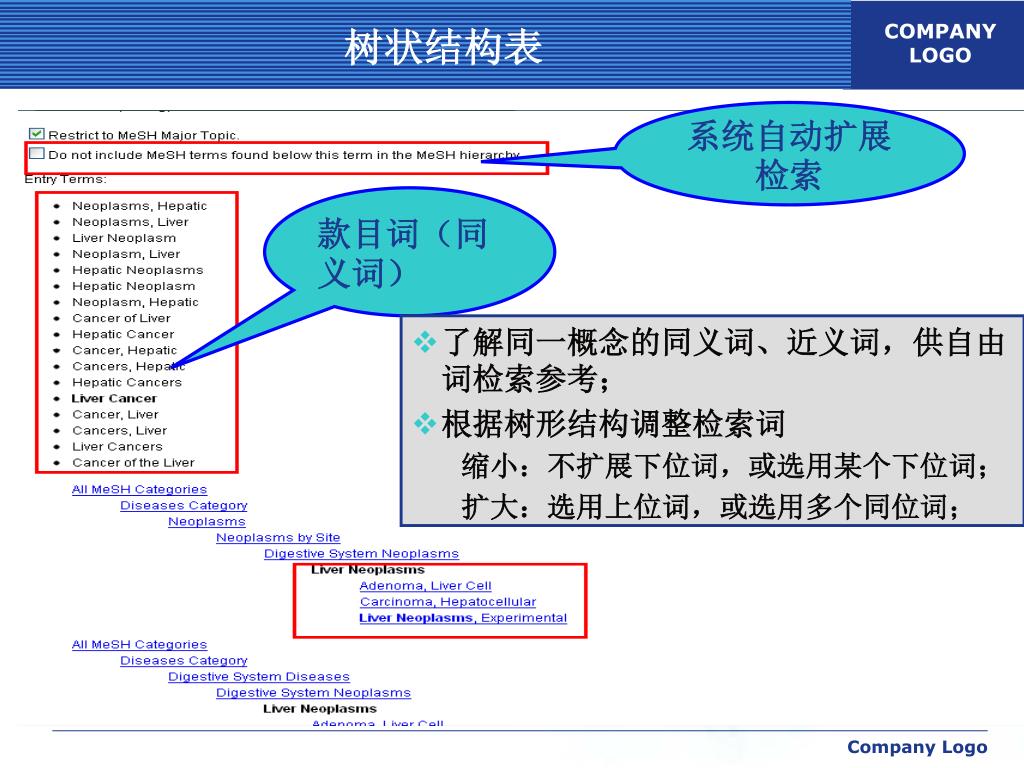Click entry term Neoplasms, Hepatic
The height and width of the screenshot is (768, 1024).
pos(139,206)
